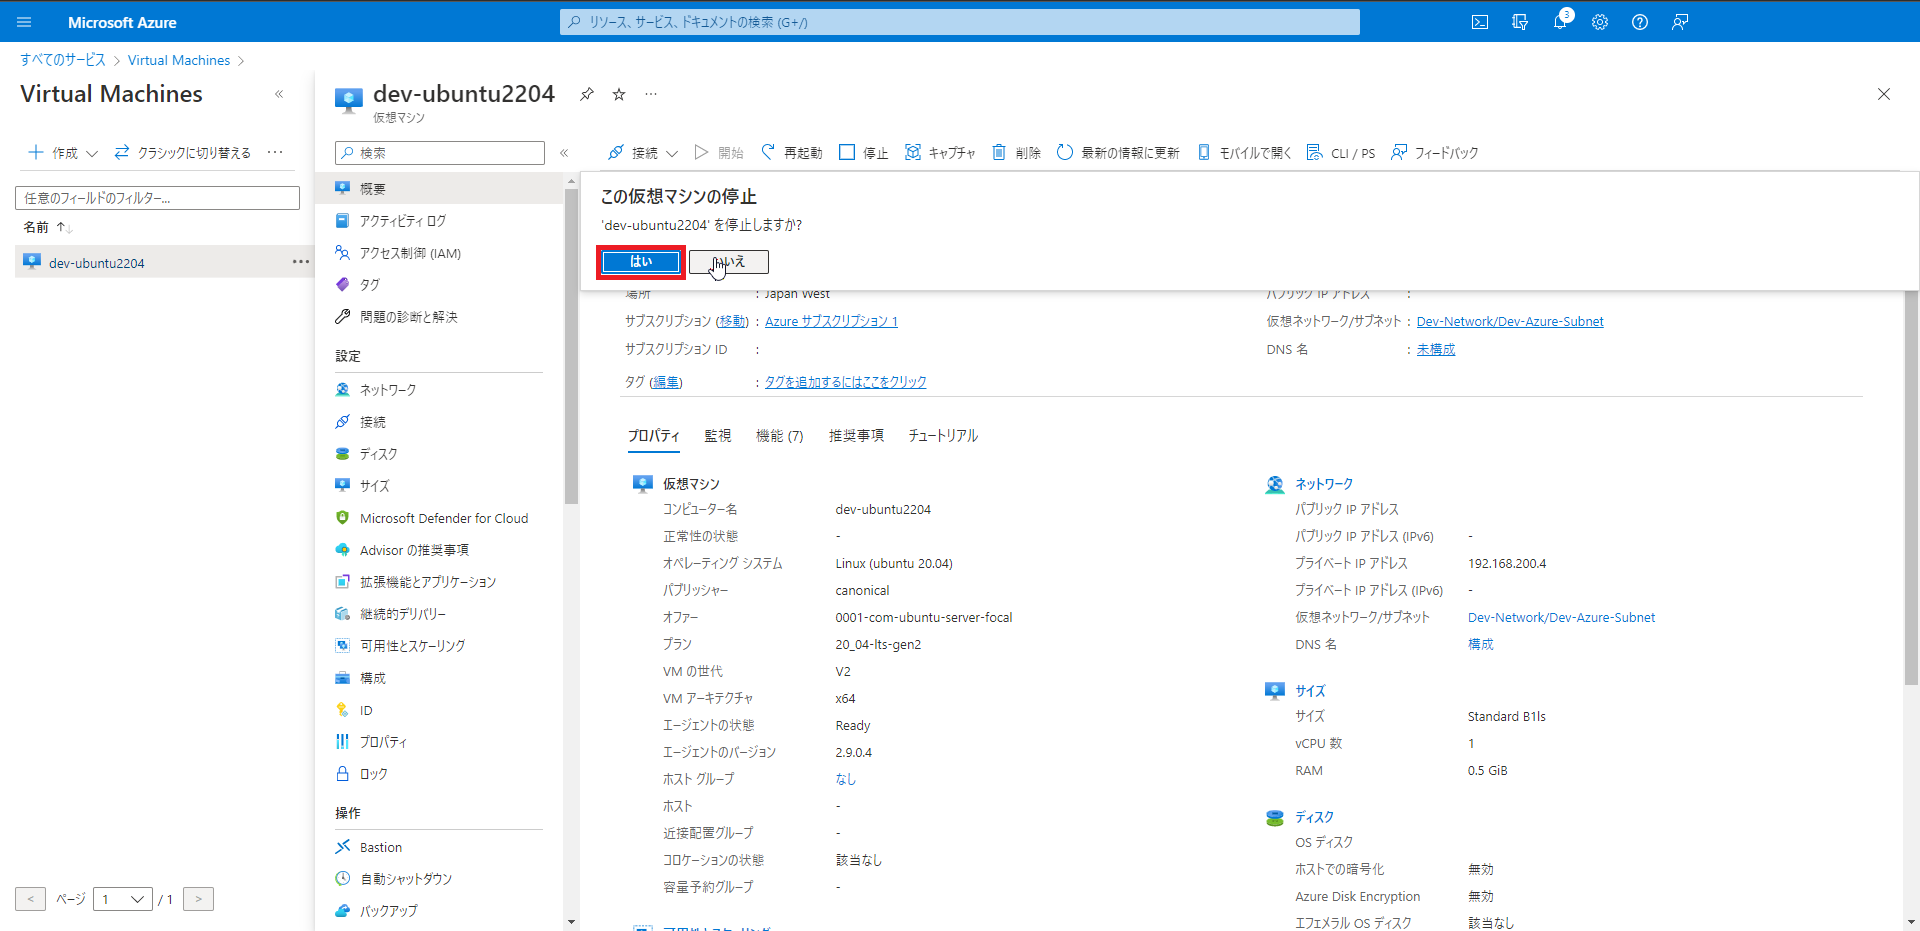Collapse the resource menu sidebar
1920x931 pixels.
point(564,153)
